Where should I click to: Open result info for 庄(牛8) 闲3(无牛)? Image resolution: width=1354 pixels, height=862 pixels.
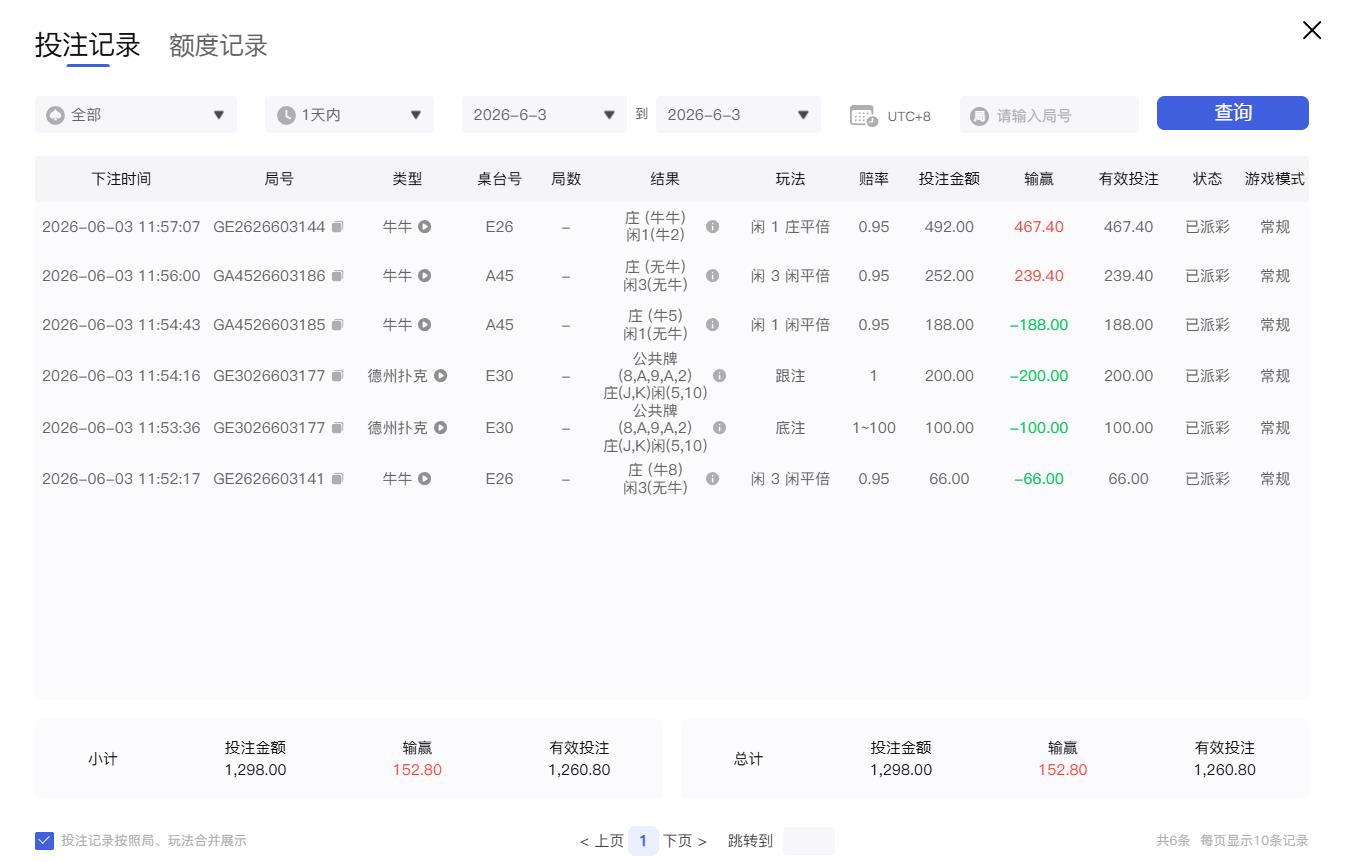tap(713, 479)
